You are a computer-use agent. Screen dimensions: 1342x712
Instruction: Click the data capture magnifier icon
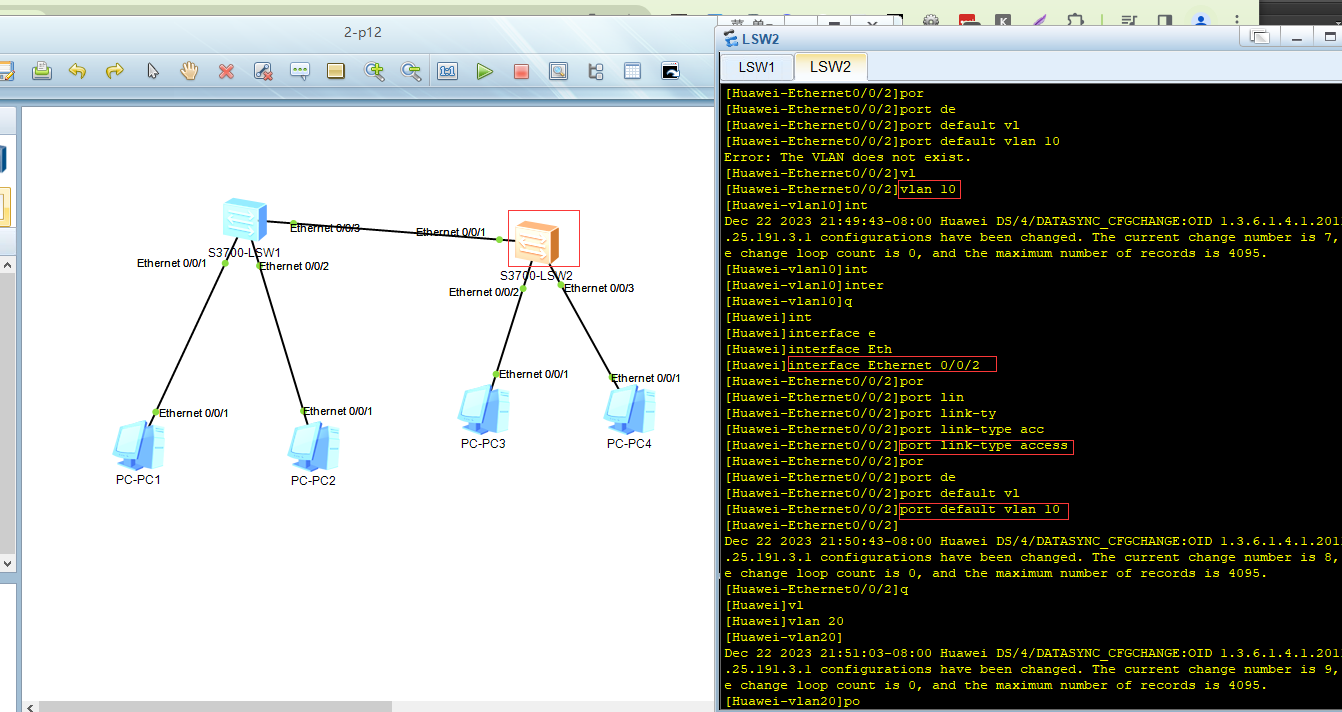pos(558,71)
